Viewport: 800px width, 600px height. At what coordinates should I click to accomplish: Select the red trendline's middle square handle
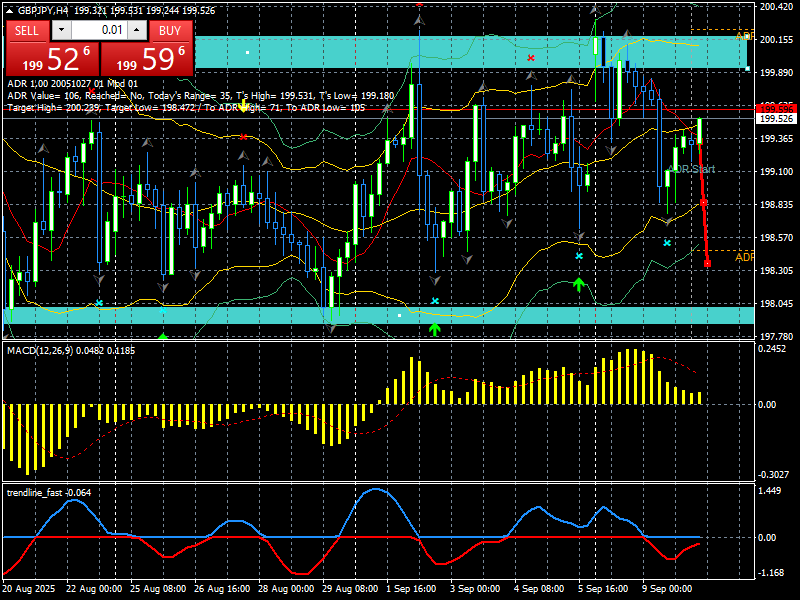[704, 203]
